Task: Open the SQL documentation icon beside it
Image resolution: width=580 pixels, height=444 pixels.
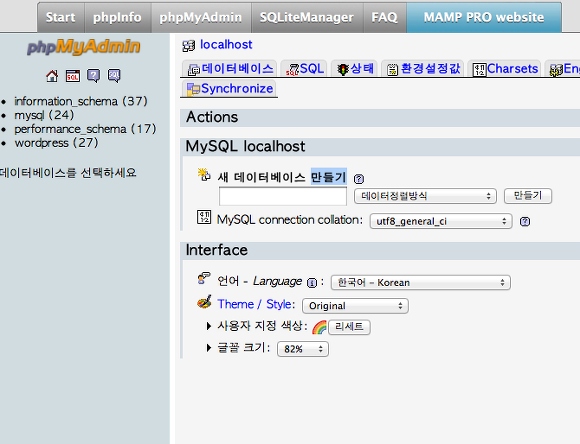Action: pyautogui.click(x=114, y=76)
